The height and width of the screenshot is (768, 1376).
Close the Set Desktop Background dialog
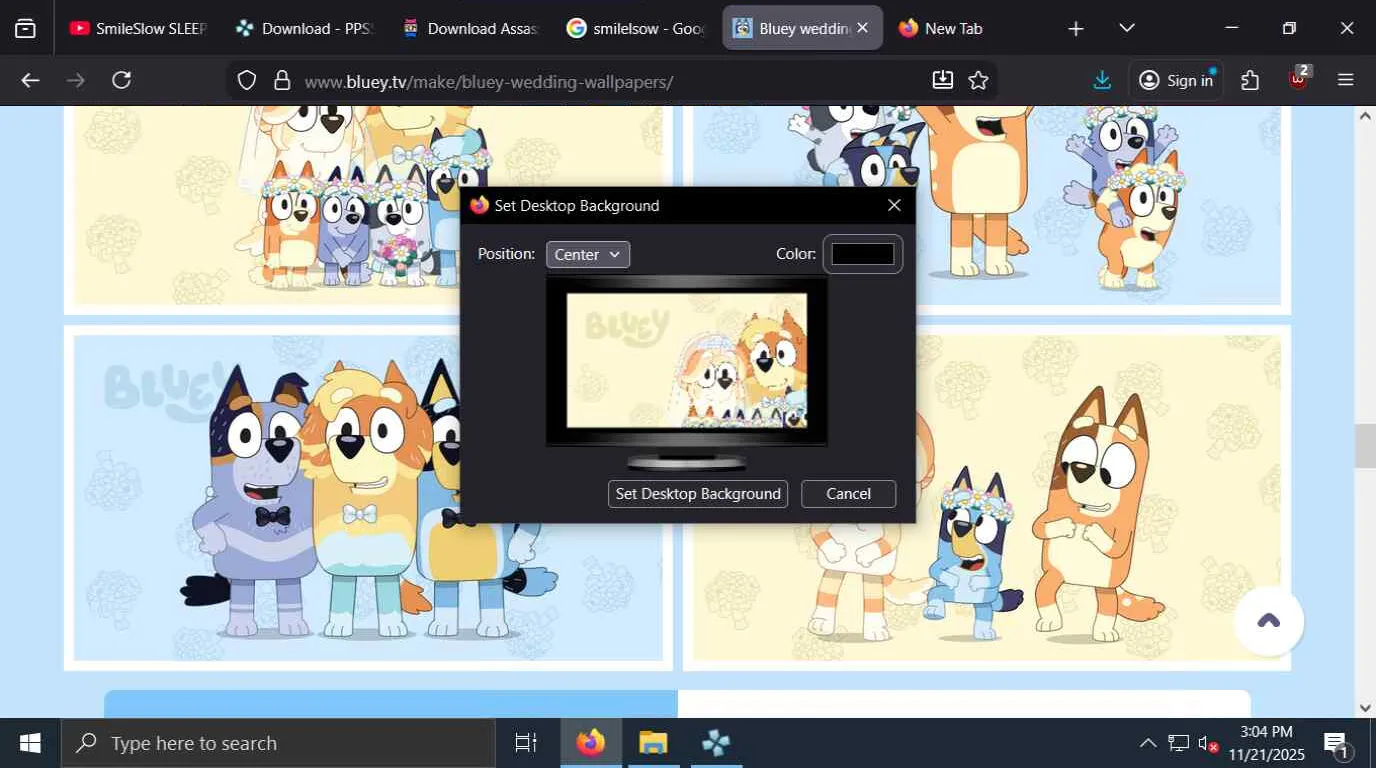click(x=894, y=205)
